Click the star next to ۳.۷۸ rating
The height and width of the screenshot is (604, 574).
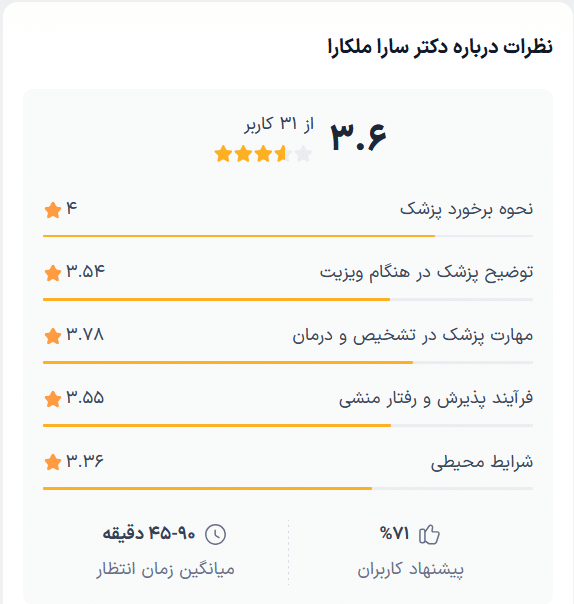tap(53, 336)
